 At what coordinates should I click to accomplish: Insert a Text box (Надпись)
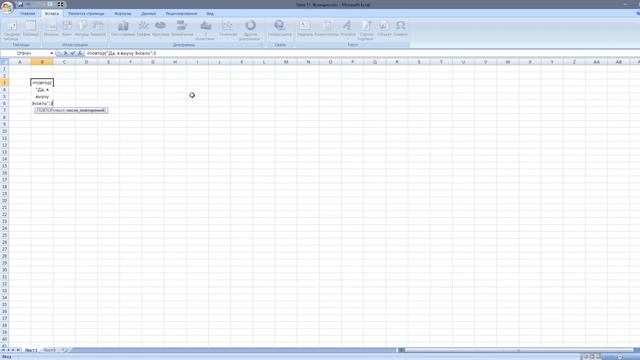304,29
